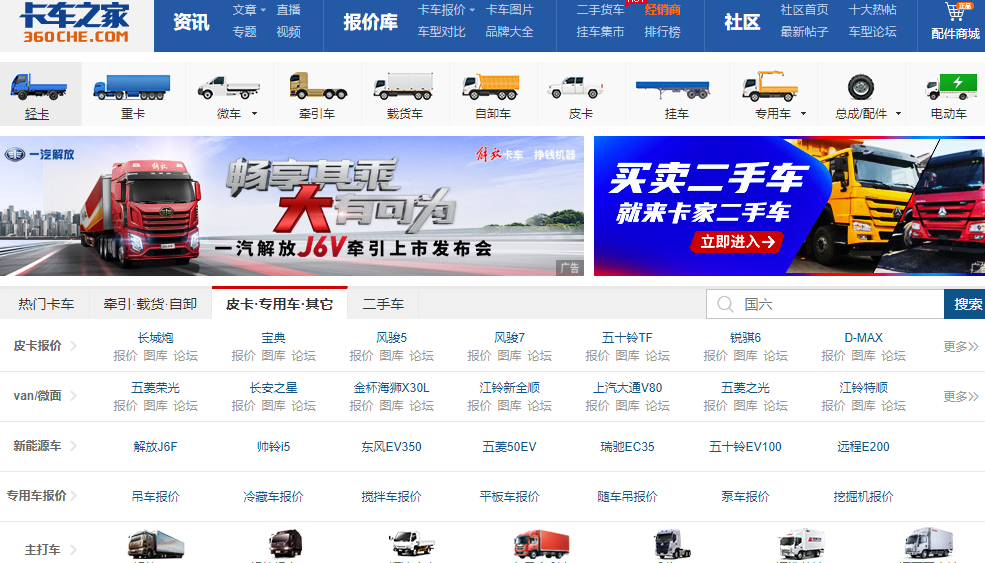The height and width of the screenshot is (563, 985).
Task: Open the 五十铃TF link
Action: point(627,338)
